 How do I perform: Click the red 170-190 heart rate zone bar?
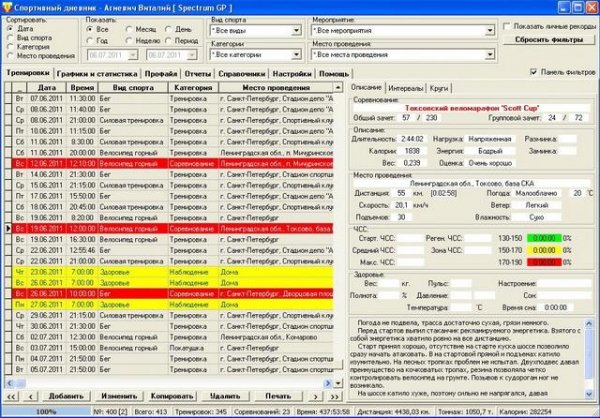coord(545,262)
